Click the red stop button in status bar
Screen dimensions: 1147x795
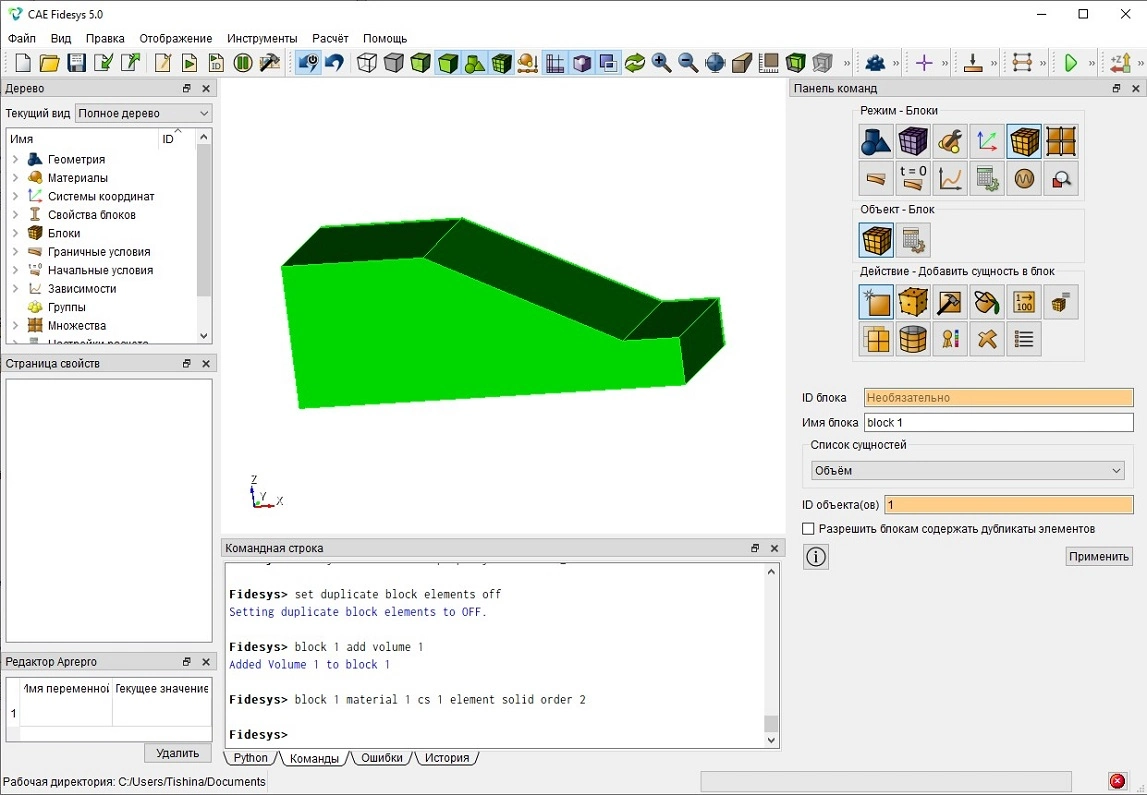1117,781
